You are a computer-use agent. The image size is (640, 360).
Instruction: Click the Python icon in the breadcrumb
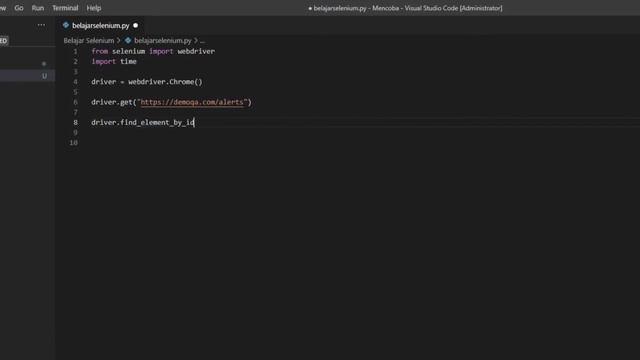[x=128, y=40]
